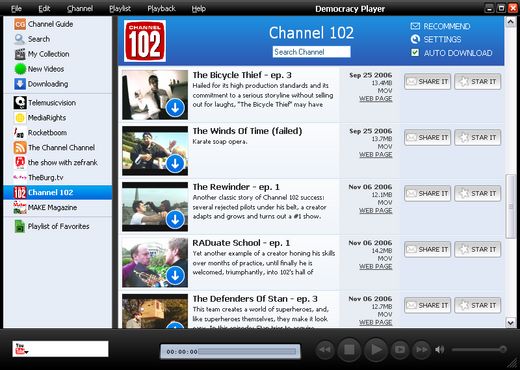520x370 pixels.
Task: Click the fast-forward next button
Action: (x=422, y=350)
